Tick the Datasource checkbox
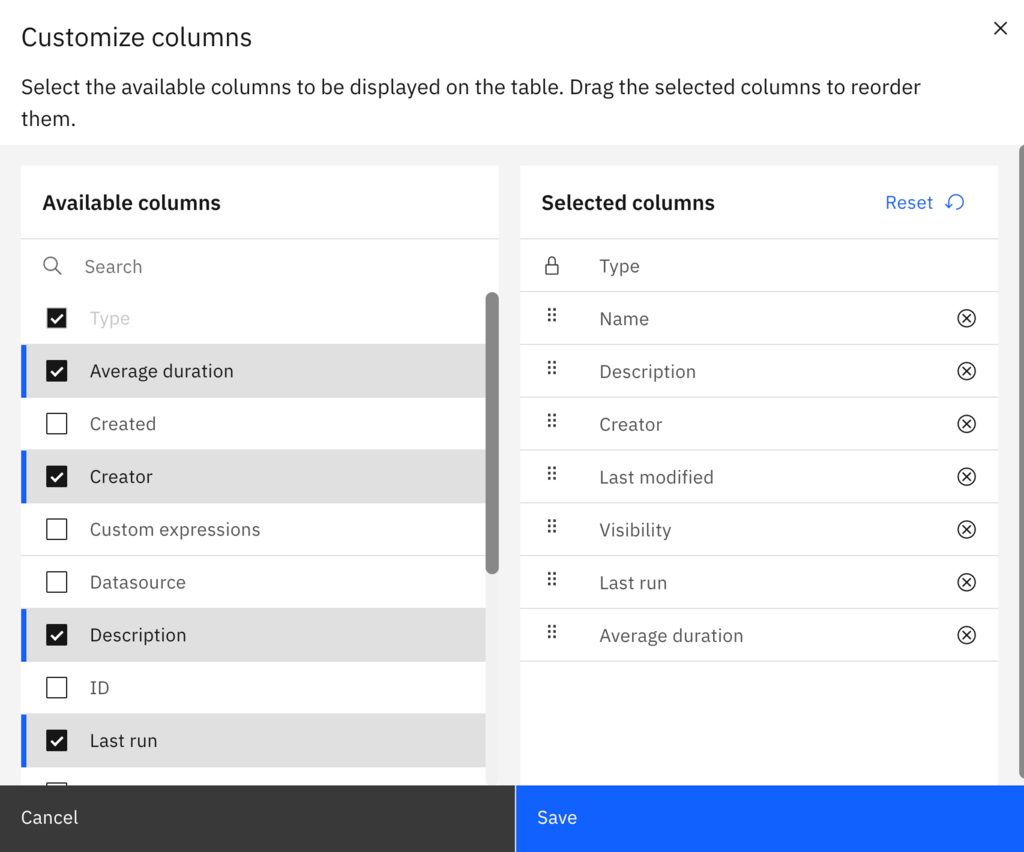 [x=57, y=582]
